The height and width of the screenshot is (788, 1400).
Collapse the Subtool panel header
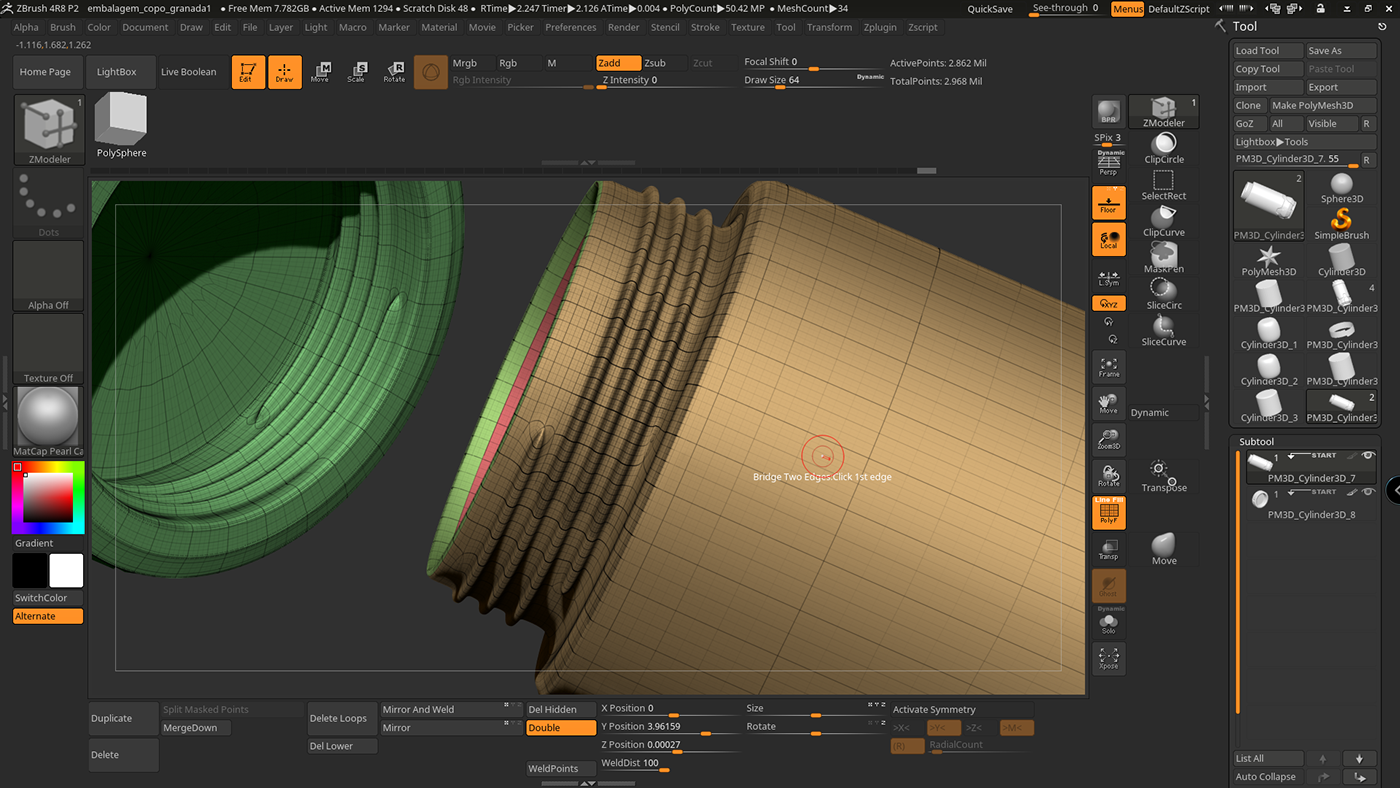(1257, 441)
